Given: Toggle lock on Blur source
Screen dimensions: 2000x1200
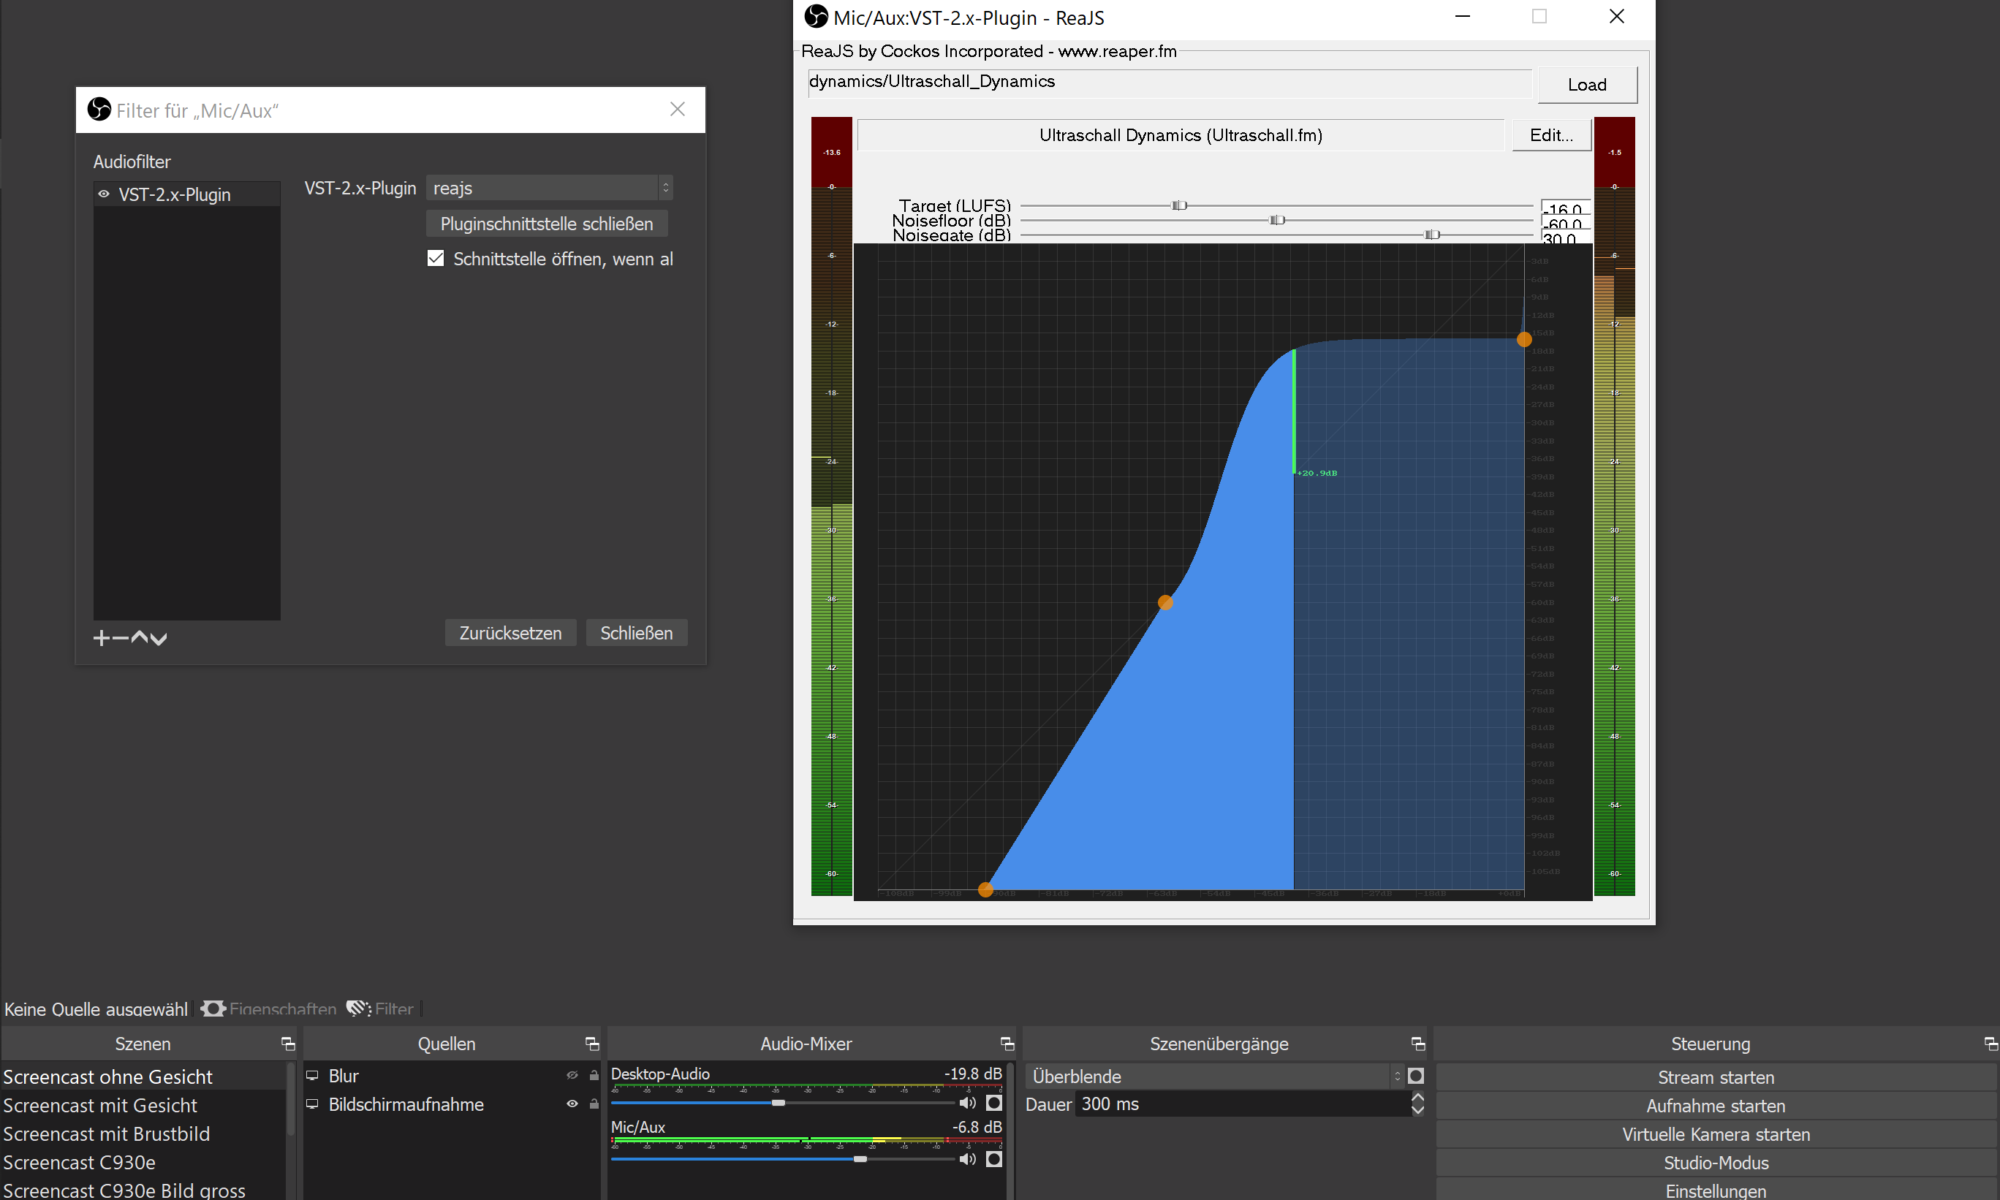Looking at the screenshot, I should (594, 1076).
